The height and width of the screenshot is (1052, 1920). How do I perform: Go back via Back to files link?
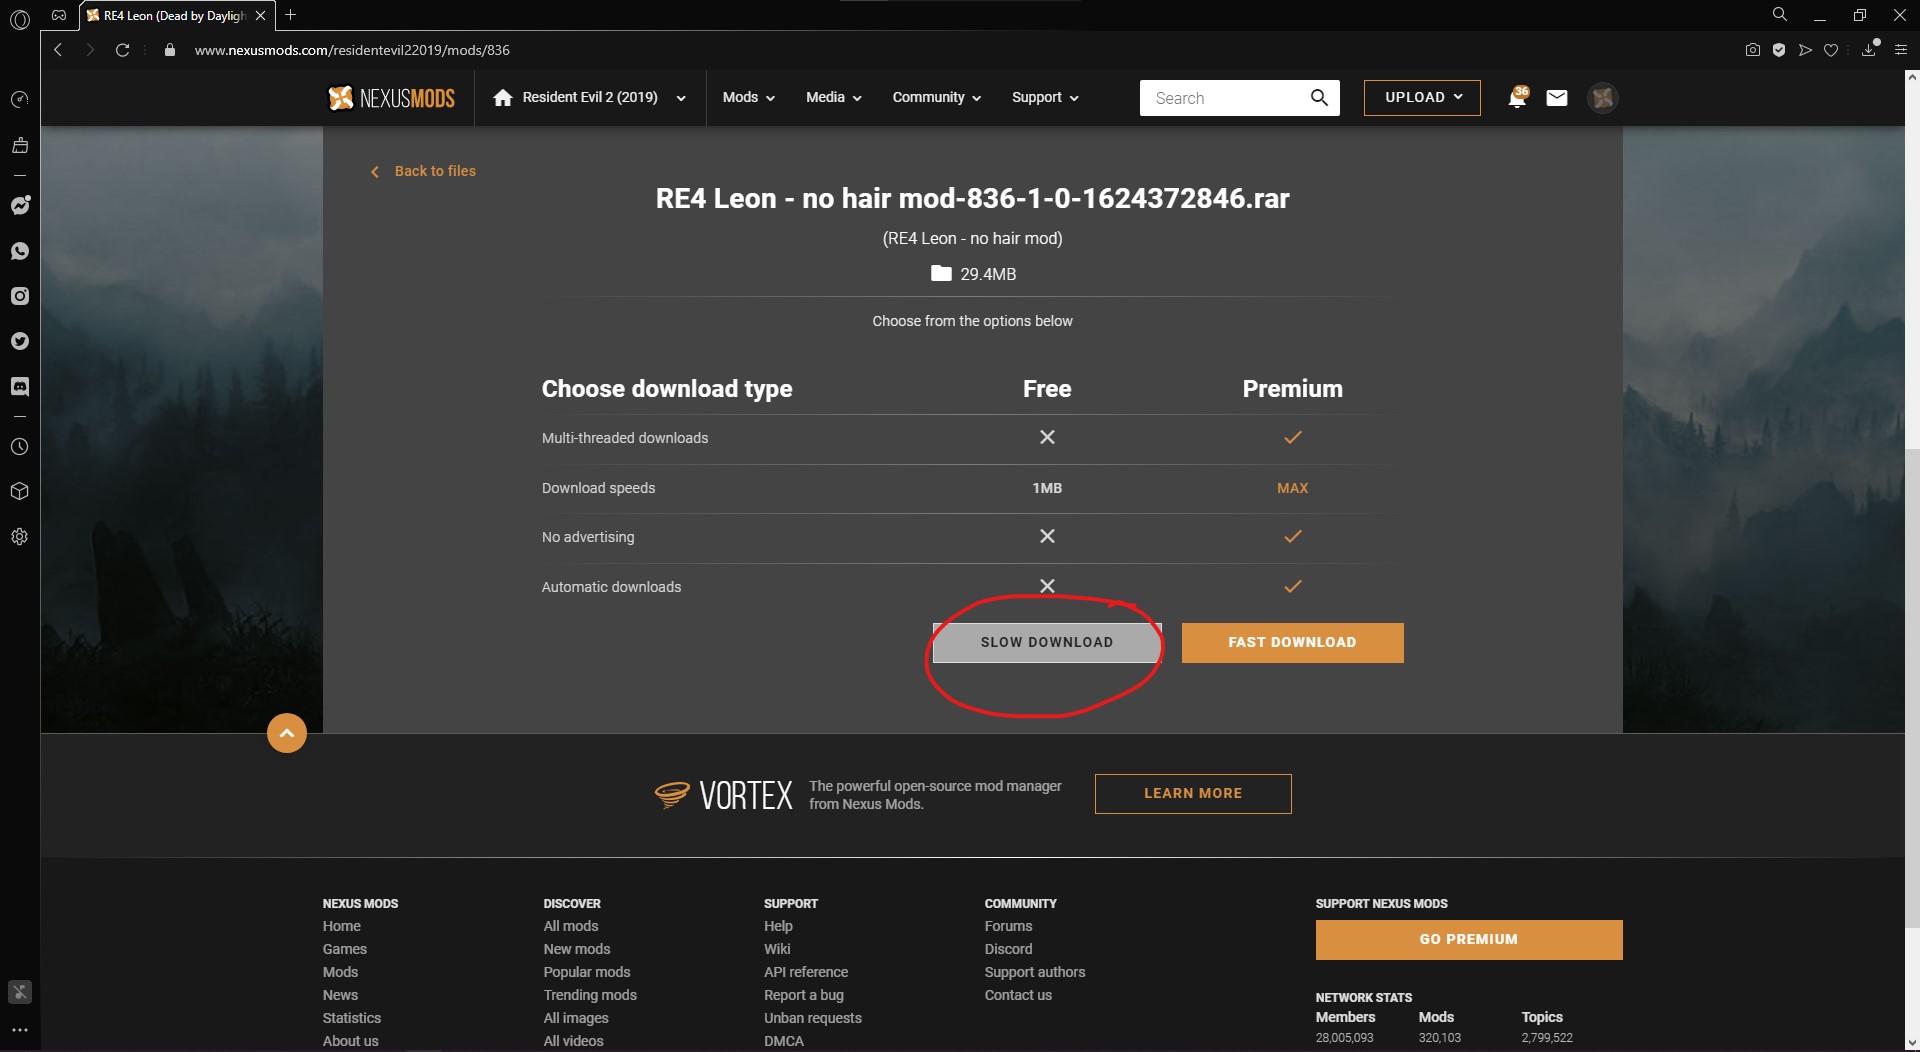point(424,172)
